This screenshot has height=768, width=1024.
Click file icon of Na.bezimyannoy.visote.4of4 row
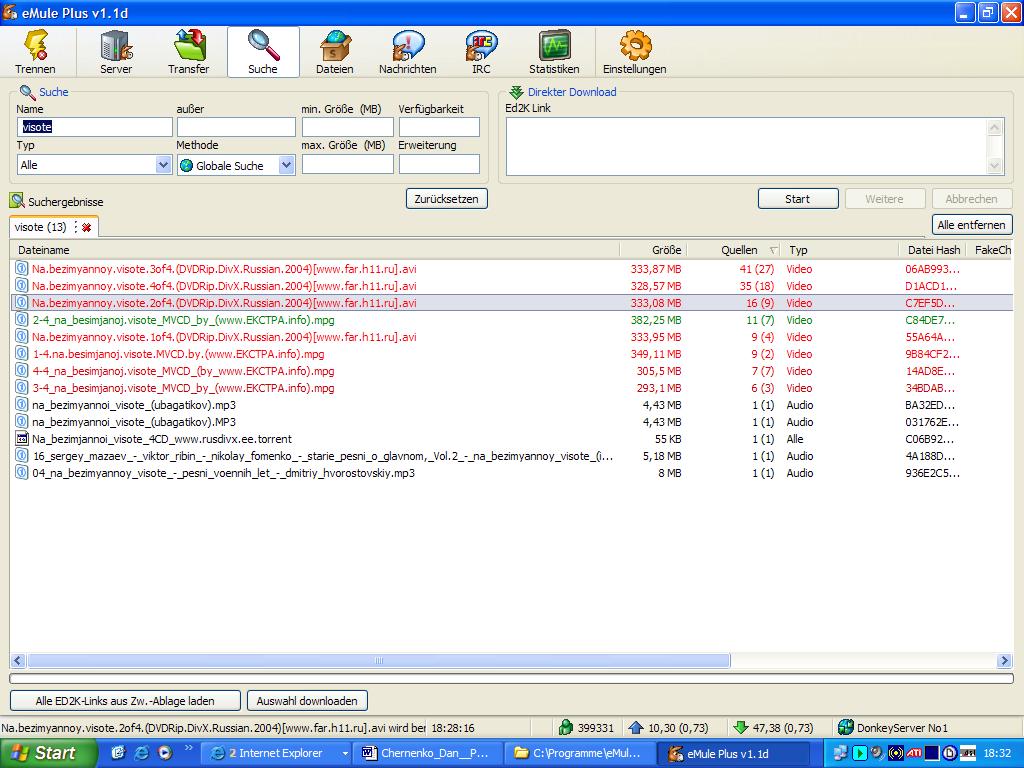(22, 285)
